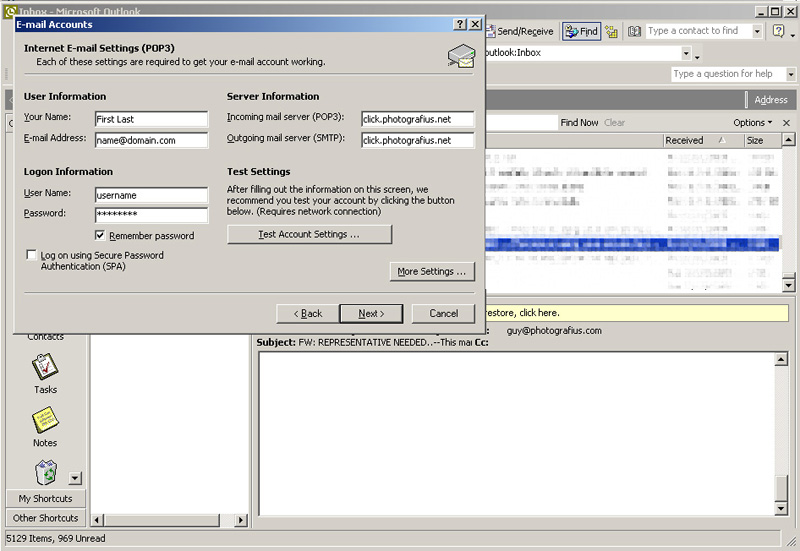Open Notes from the Outlook bar
Screen dimensions: 800x551
tap(45, 423)
